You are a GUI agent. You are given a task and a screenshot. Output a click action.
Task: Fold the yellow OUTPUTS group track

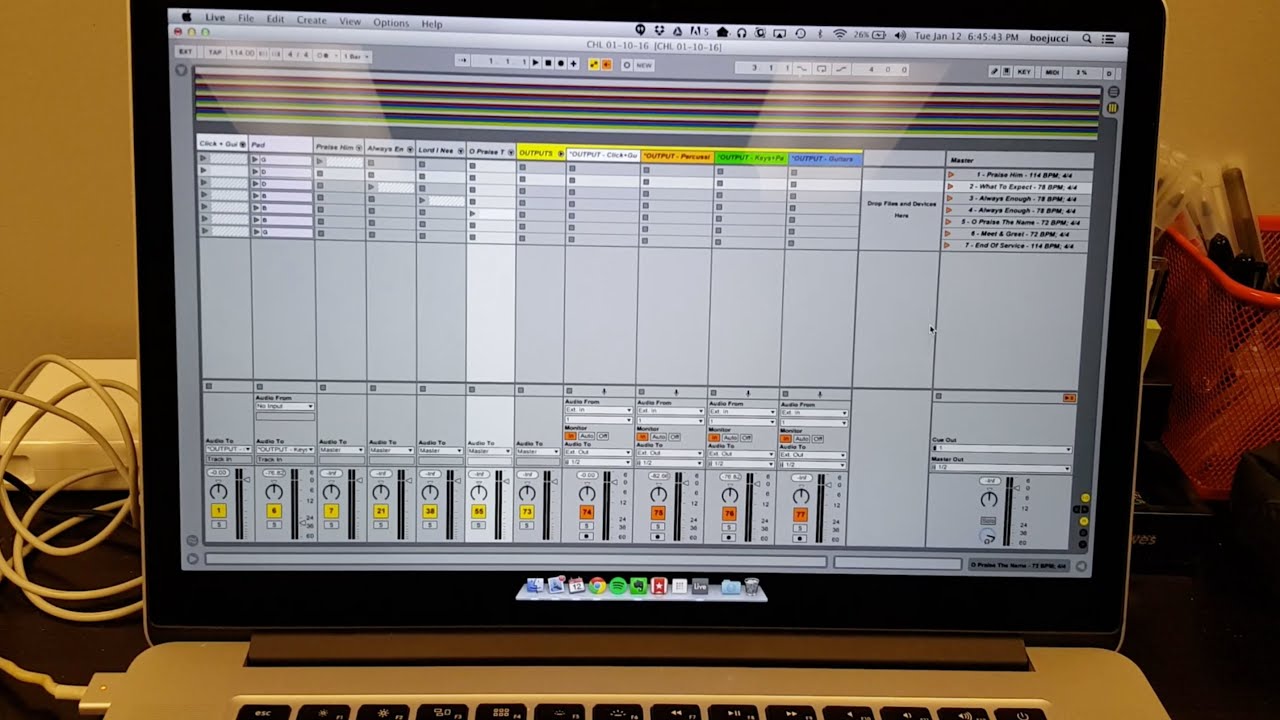(559, 153)
